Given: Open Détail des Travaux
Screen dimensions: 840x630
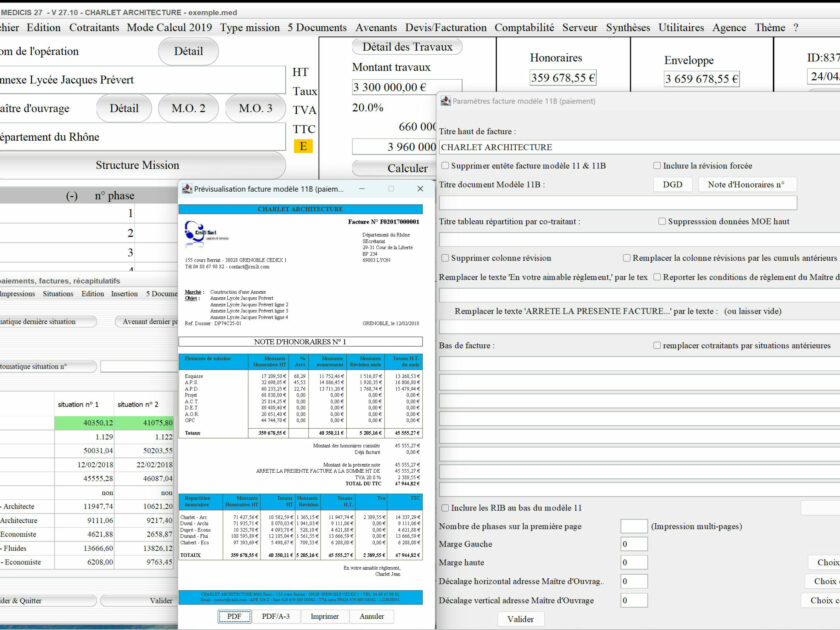Looking at the screenshot, I should [x=407, y=47].
